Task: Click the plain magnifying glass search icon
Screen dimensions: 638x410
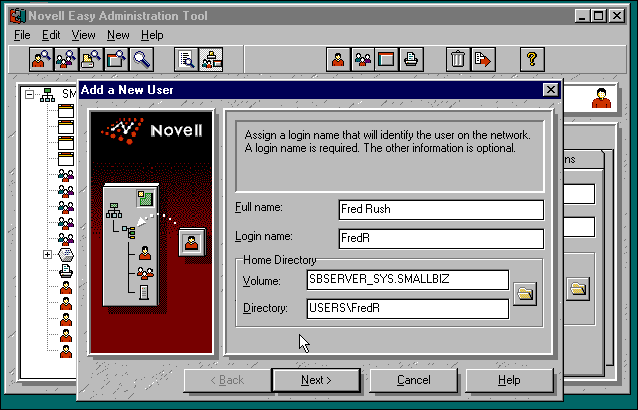Action: [141, 59]
